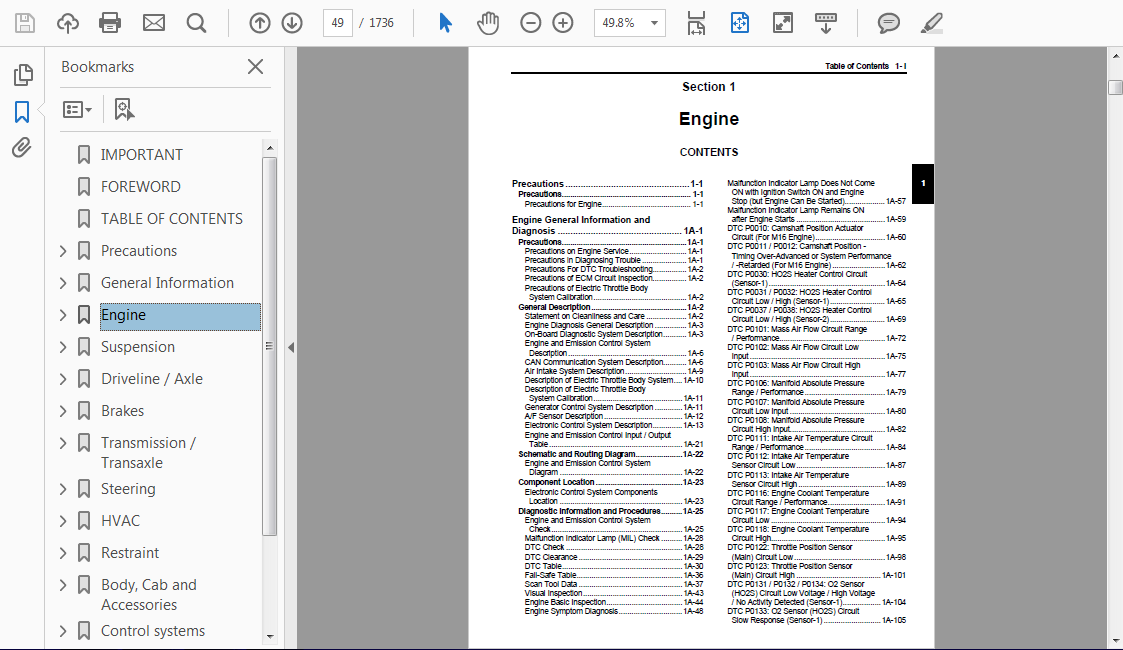Add a comment with speech bubble icon
1123x650 pixels.
(x=888, y=23)
